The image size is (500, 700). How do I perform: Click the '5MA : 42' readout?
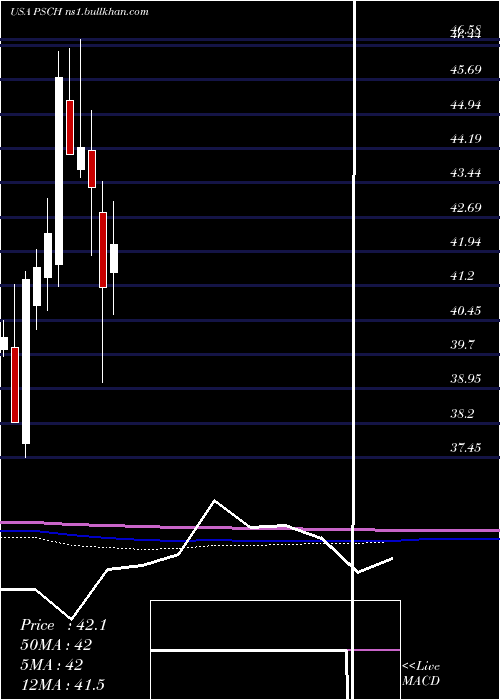[x=52, y=665]
